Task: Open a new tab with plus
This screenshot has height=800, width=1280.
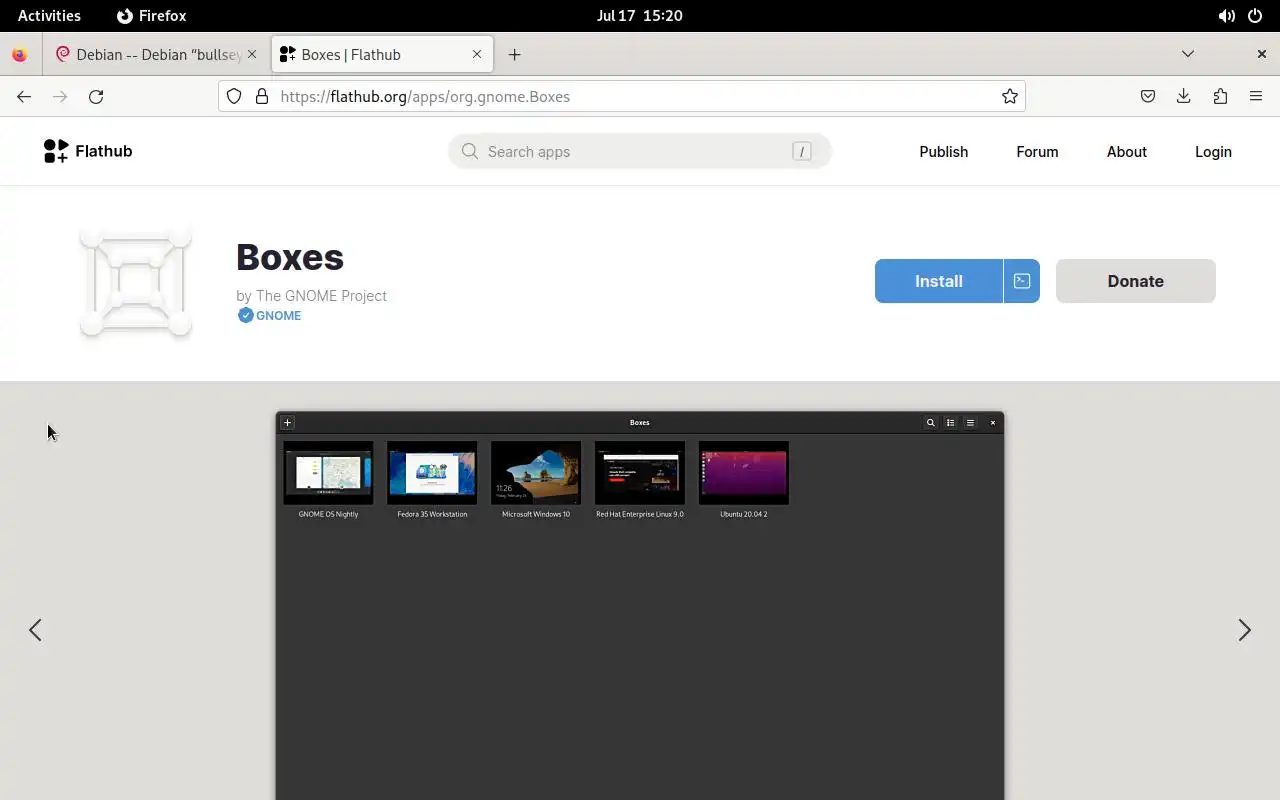Action: (514, 55)
